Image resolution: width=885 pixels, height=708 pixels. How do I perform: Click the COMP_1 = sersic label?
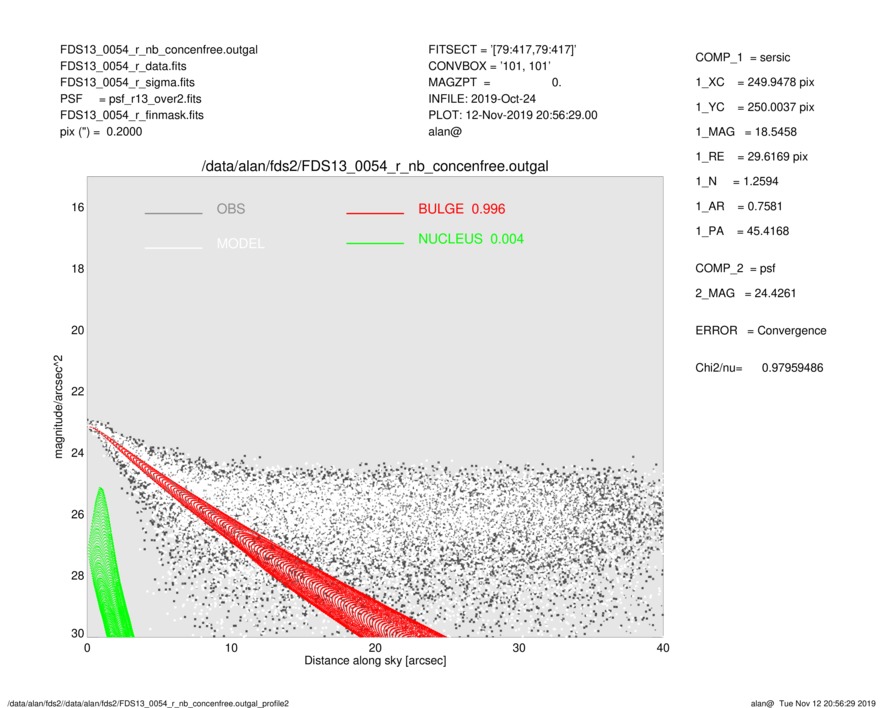tap(745, 59)
